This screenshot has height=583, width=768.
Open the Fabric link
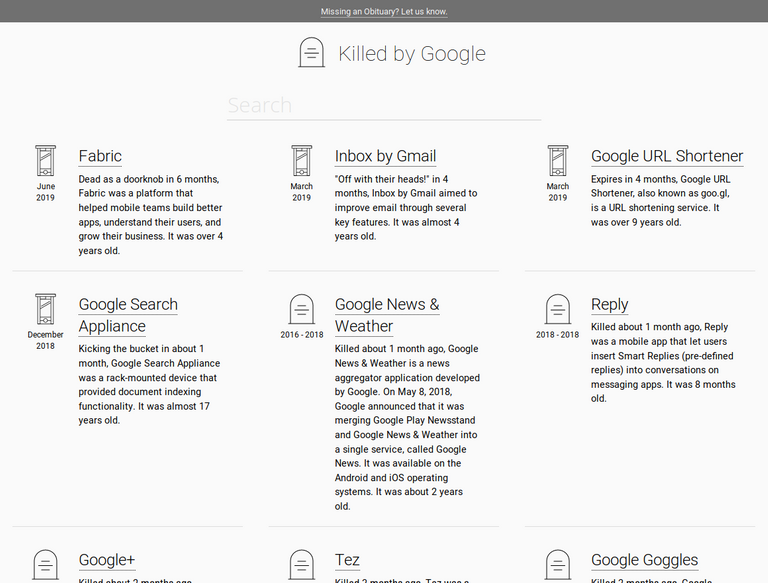[x=100, y=156]
